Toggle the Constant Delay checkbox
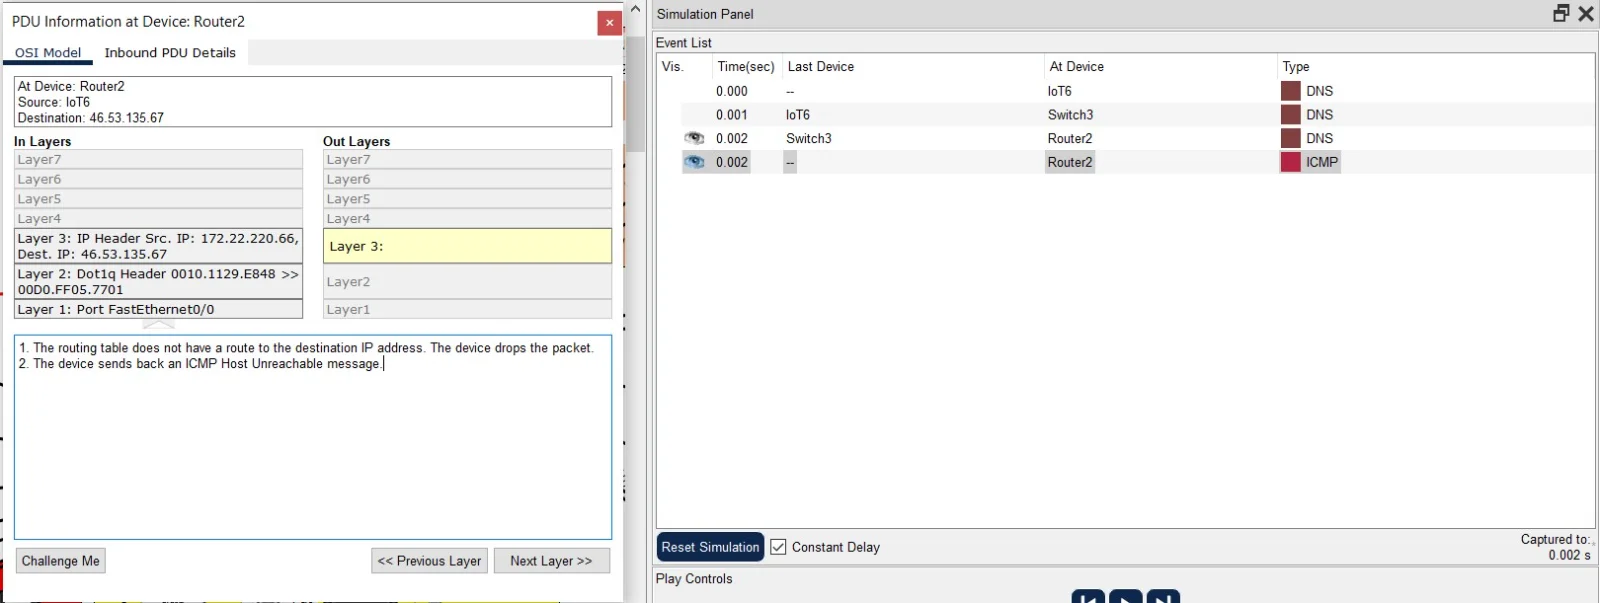The height and width of the screenshot is (603, 1600). pos(778,547)
